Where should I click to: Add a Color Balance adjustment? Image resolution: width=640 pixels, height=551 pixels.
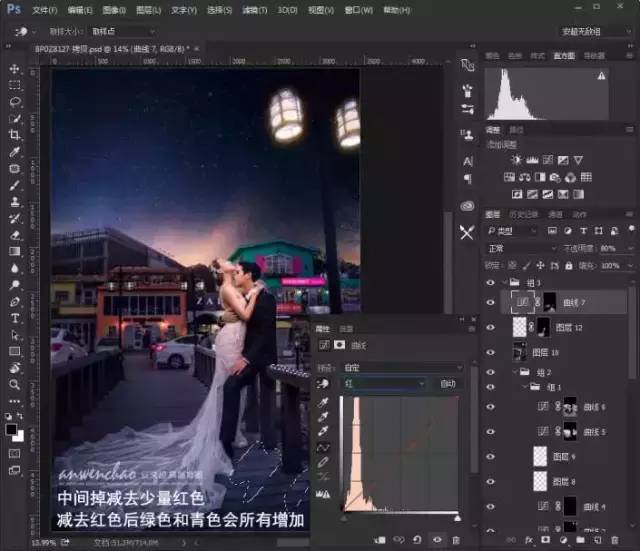click(x=525, y=177)
